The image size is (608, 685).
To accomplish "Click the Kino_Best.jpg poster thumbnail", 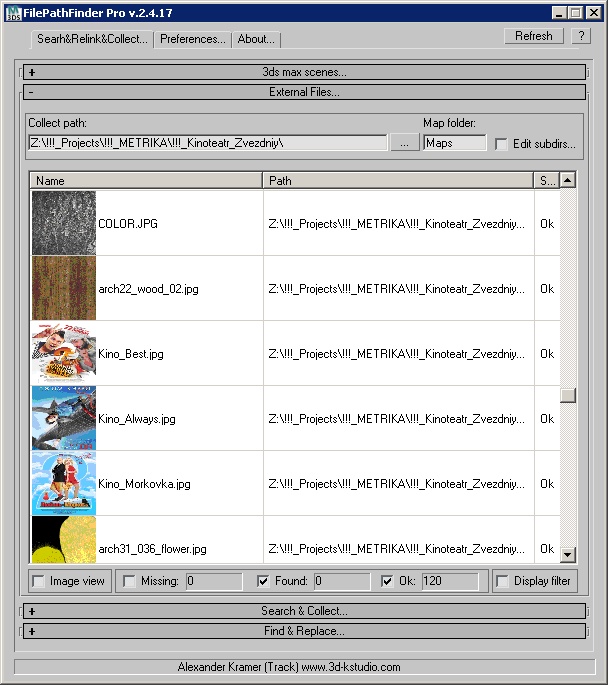I will pos(64,353).
